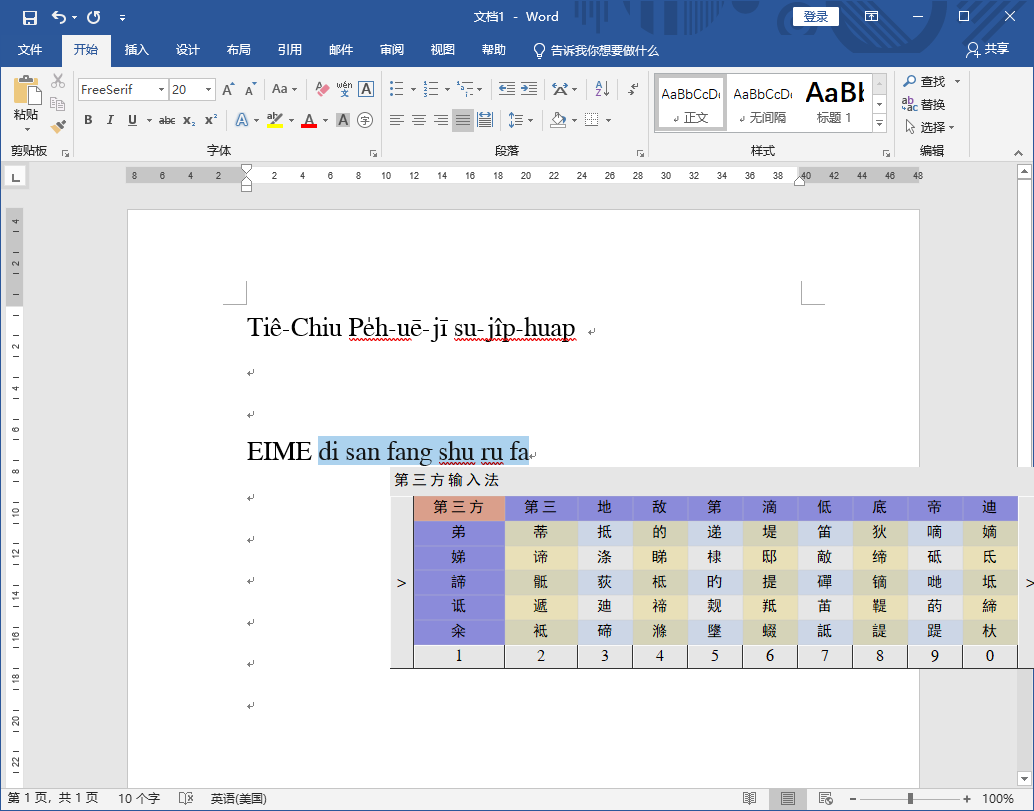
Task: Open line spacing dropdown
Action: coord(520,120)
